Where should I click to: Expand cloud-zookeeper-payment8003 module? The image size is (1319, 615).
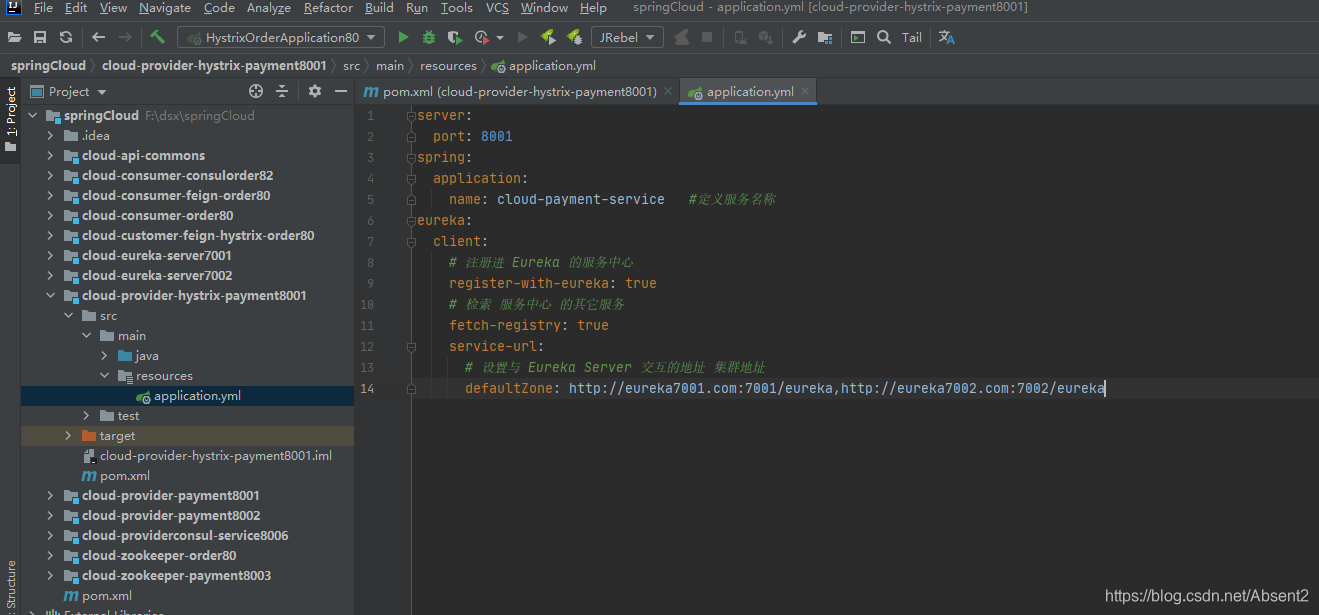click(51, 576)
